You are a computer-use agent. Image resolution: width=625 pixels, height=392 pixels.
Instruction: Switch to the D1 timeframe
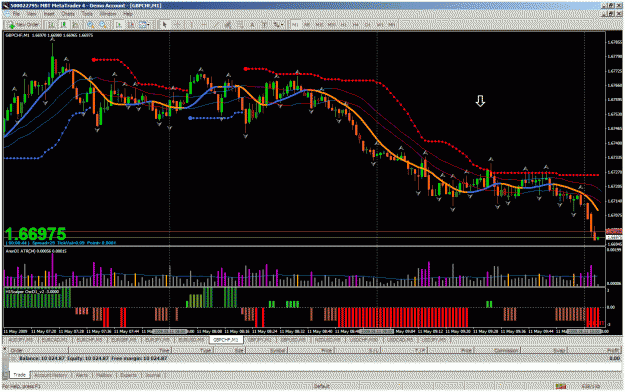pyautogui.click(x=368, y=25)
